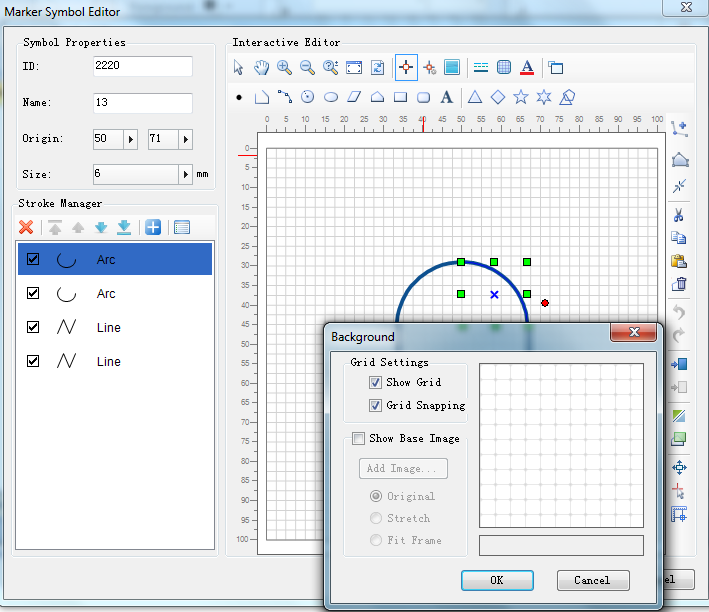Select the second Arc stroke in list
709x612 pixels.
pyautogui.click(x=105, y=294)
